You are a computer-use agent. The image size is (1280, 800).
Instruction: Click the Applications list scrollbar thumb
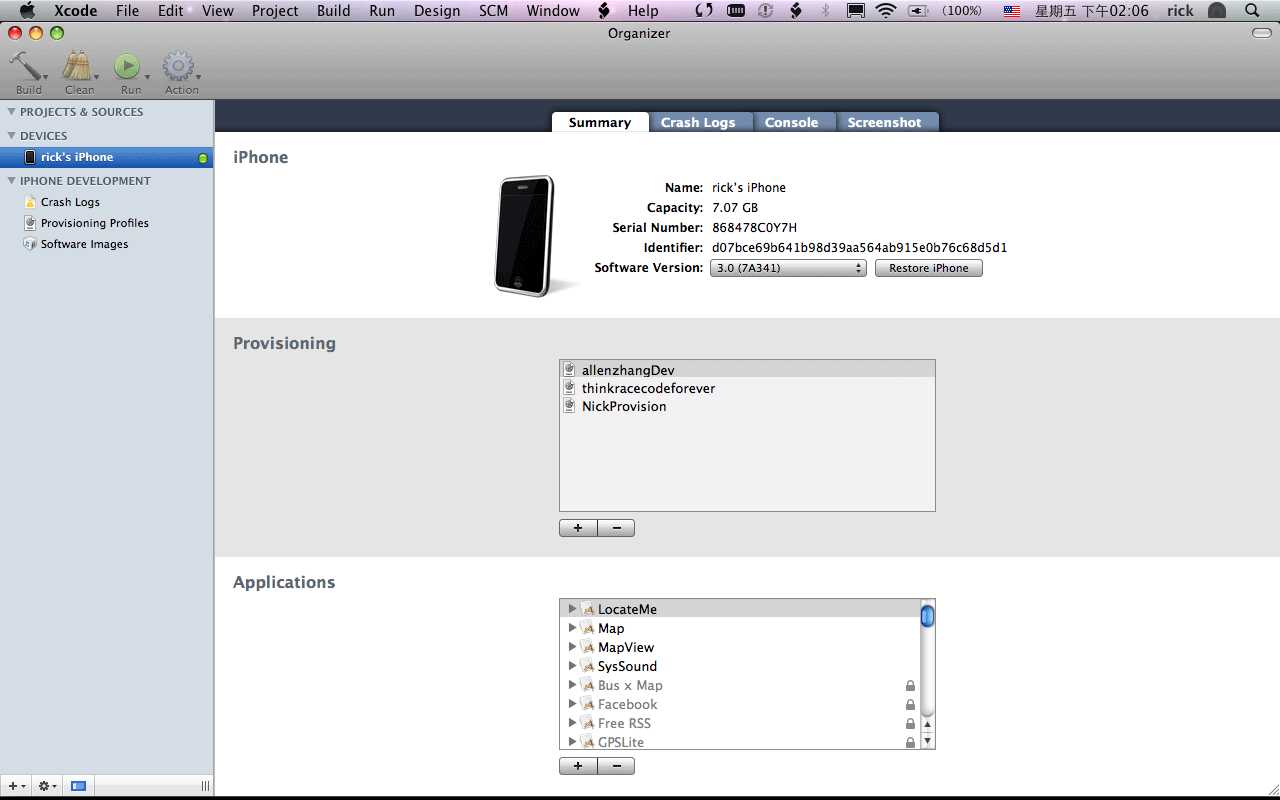pos(927,615)
